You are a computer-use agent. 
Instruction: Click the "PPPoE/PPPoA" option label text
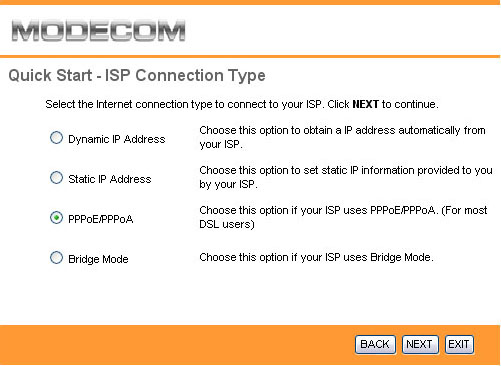(x=101, y=219)
